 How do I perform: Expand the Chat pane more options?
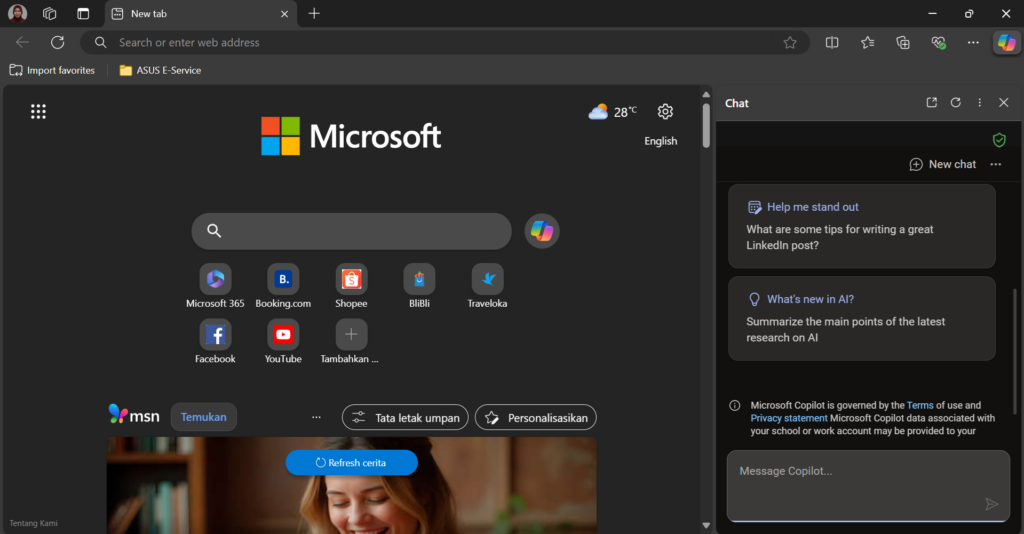(x=980, y=103)
